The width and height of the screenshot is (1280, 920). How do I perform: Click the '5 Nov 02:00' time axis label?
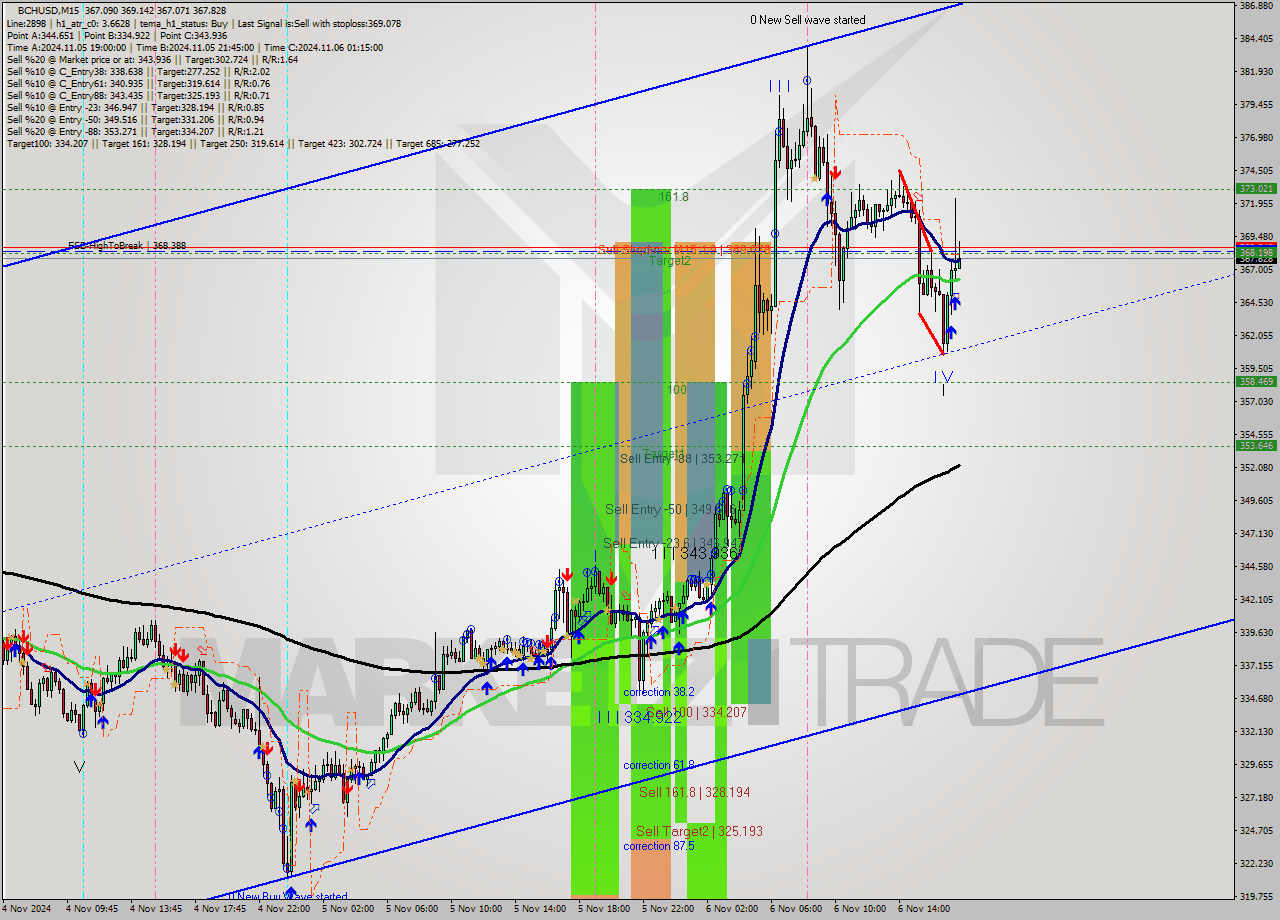coord(348,910)
